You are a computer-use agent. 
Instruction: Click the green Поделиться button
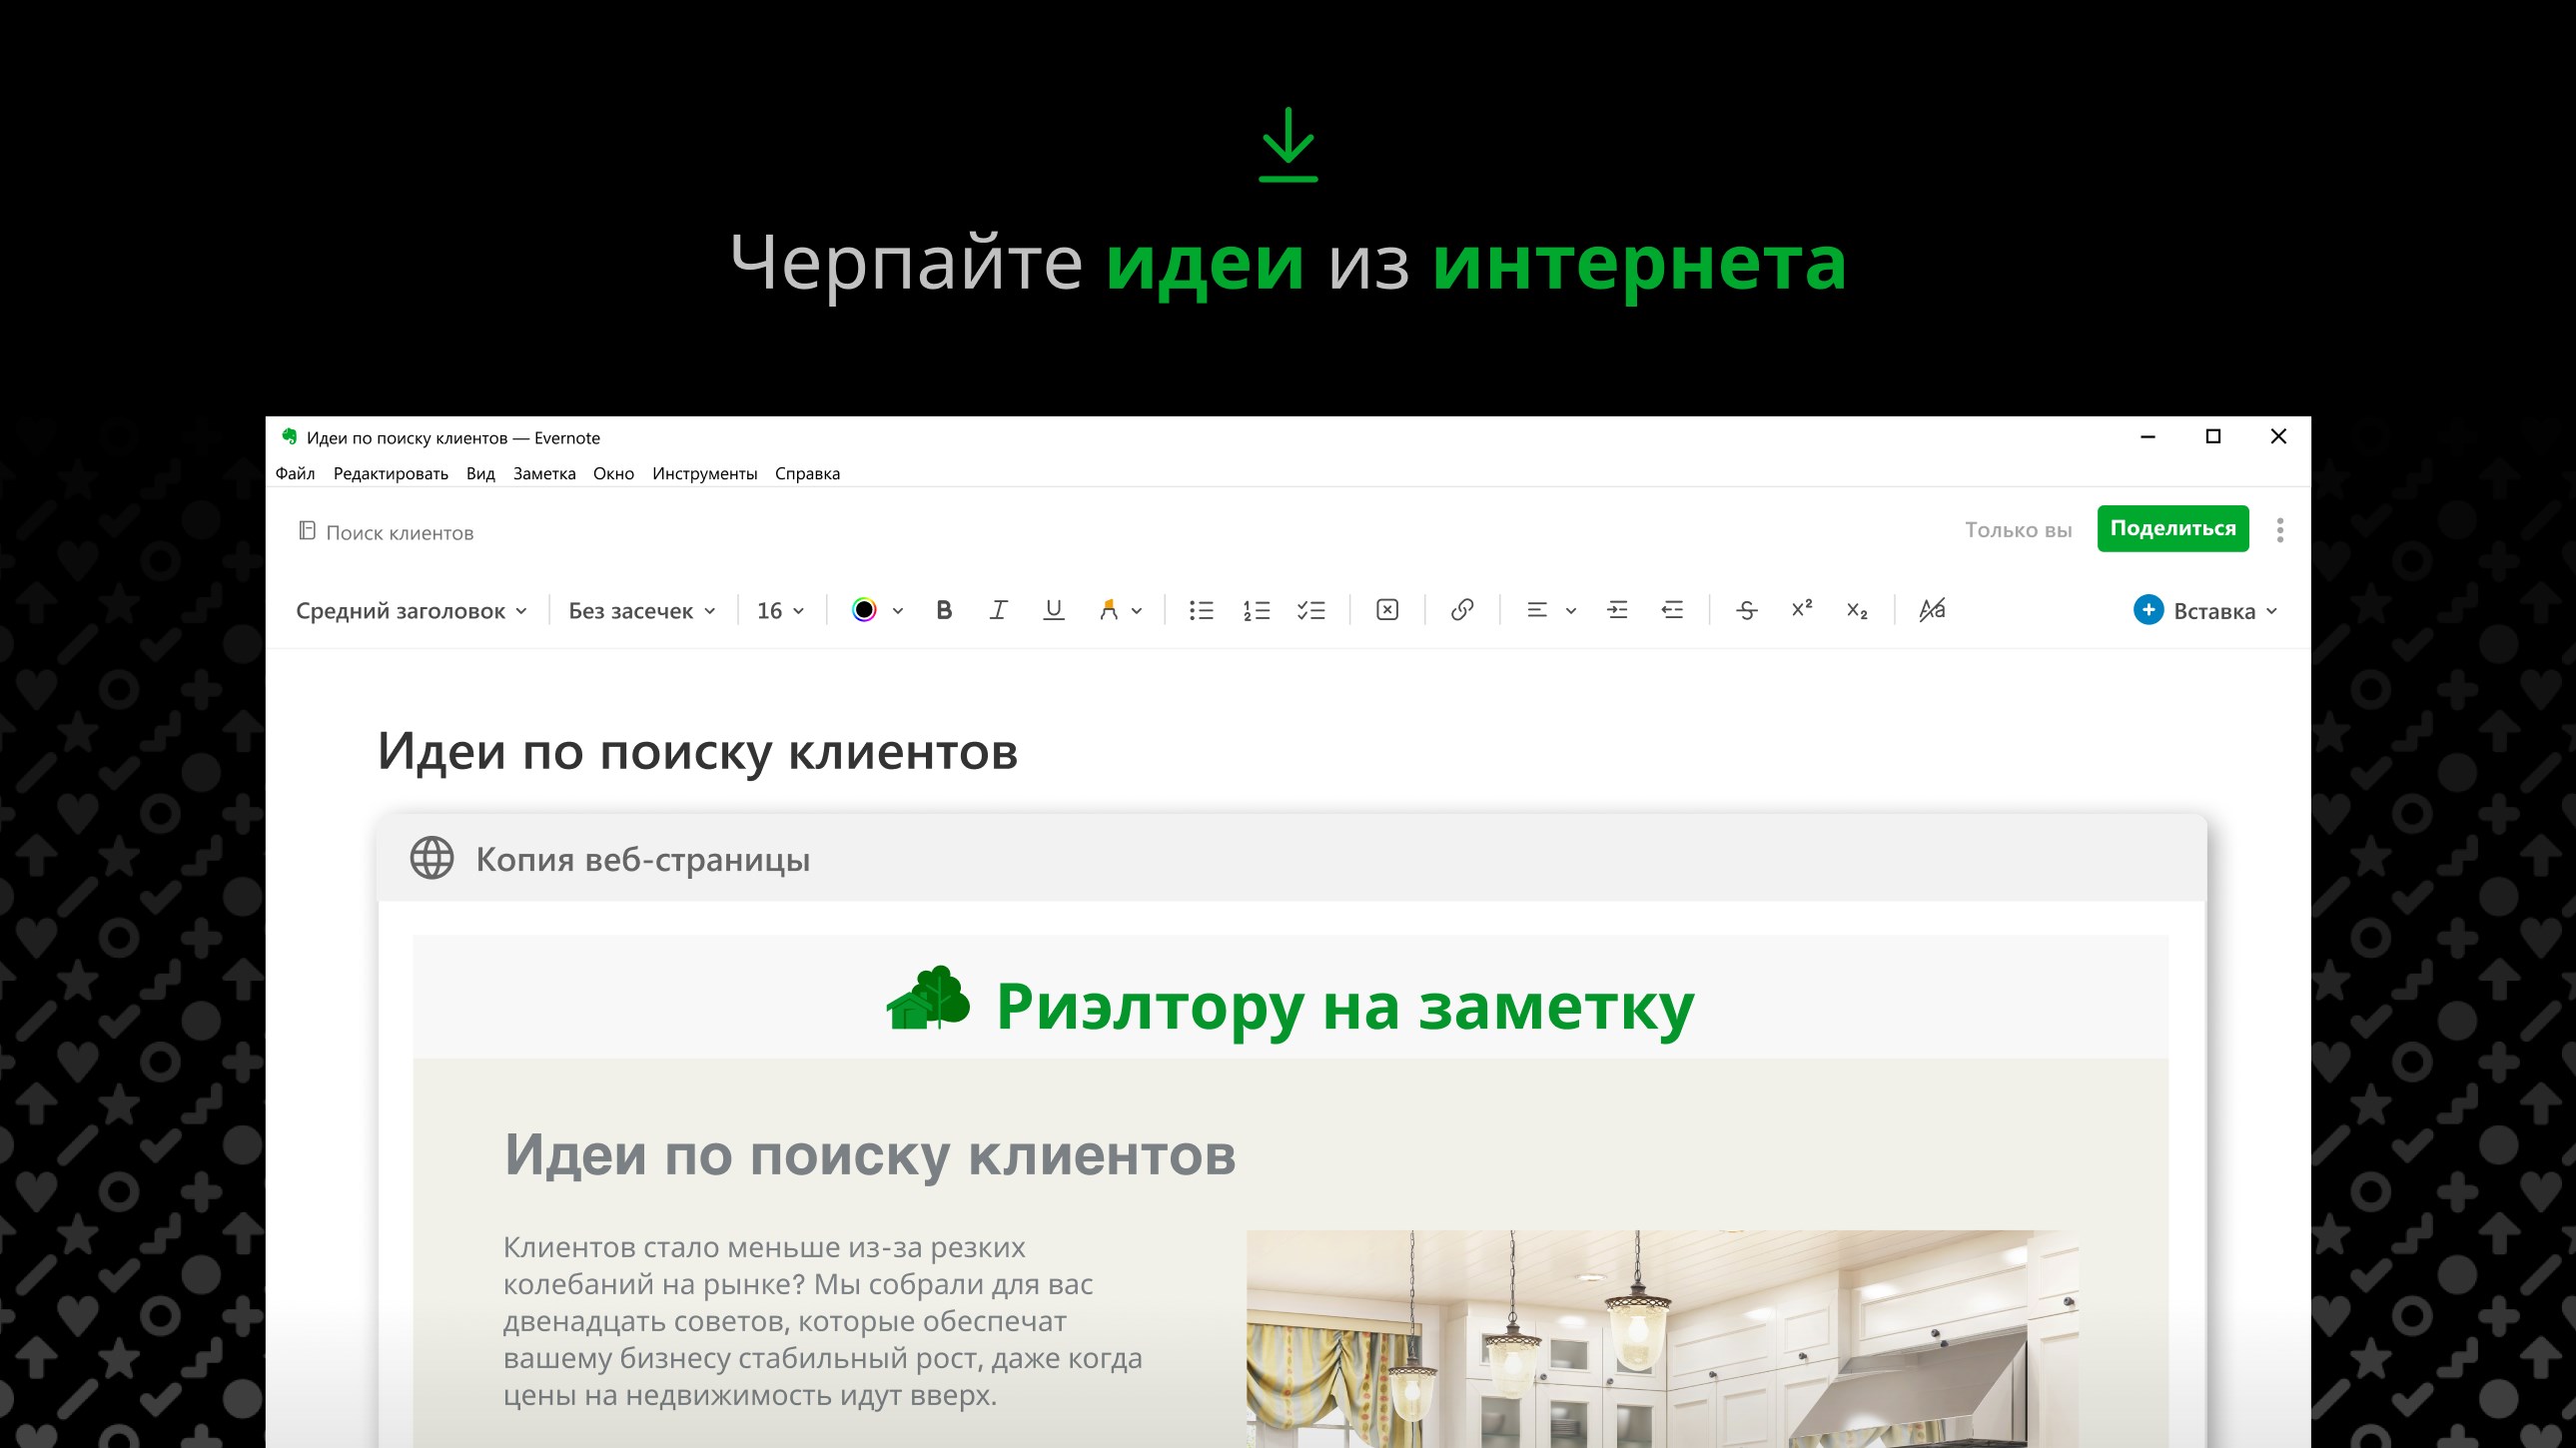pyautogui.click(x=2173, y=529)
